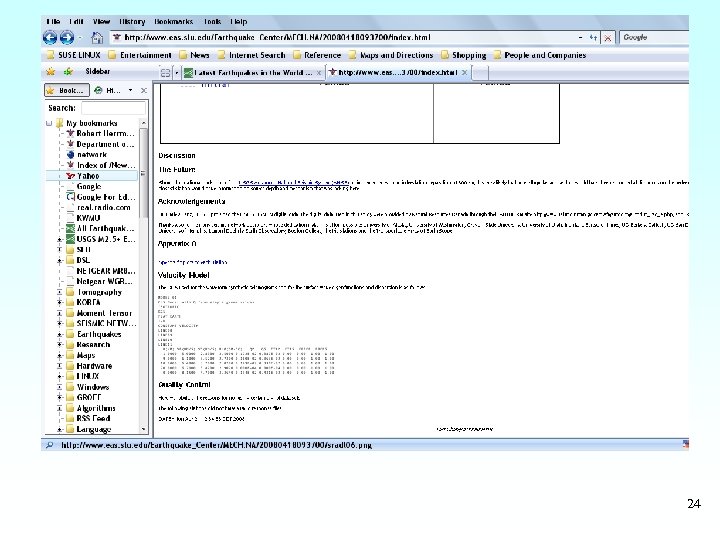Open a new tab with blank tab button

[x=480, y=73]
